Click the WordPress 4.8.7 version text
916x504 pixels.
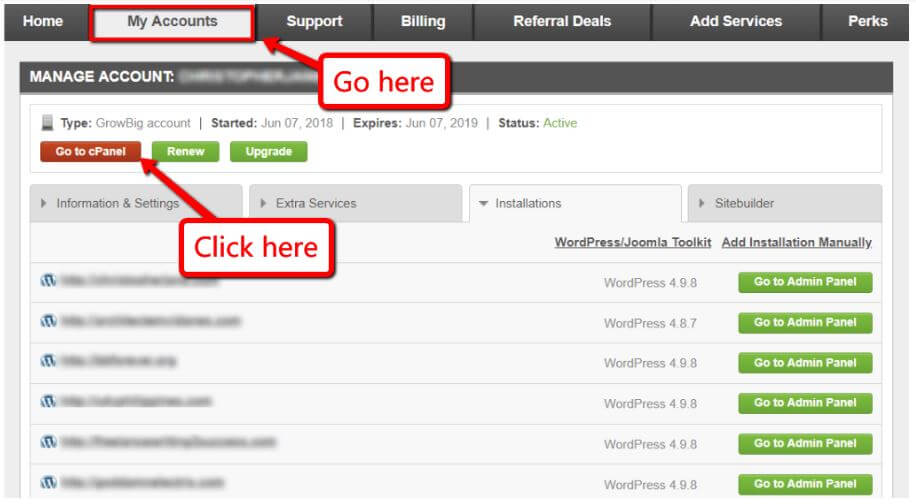650,323
